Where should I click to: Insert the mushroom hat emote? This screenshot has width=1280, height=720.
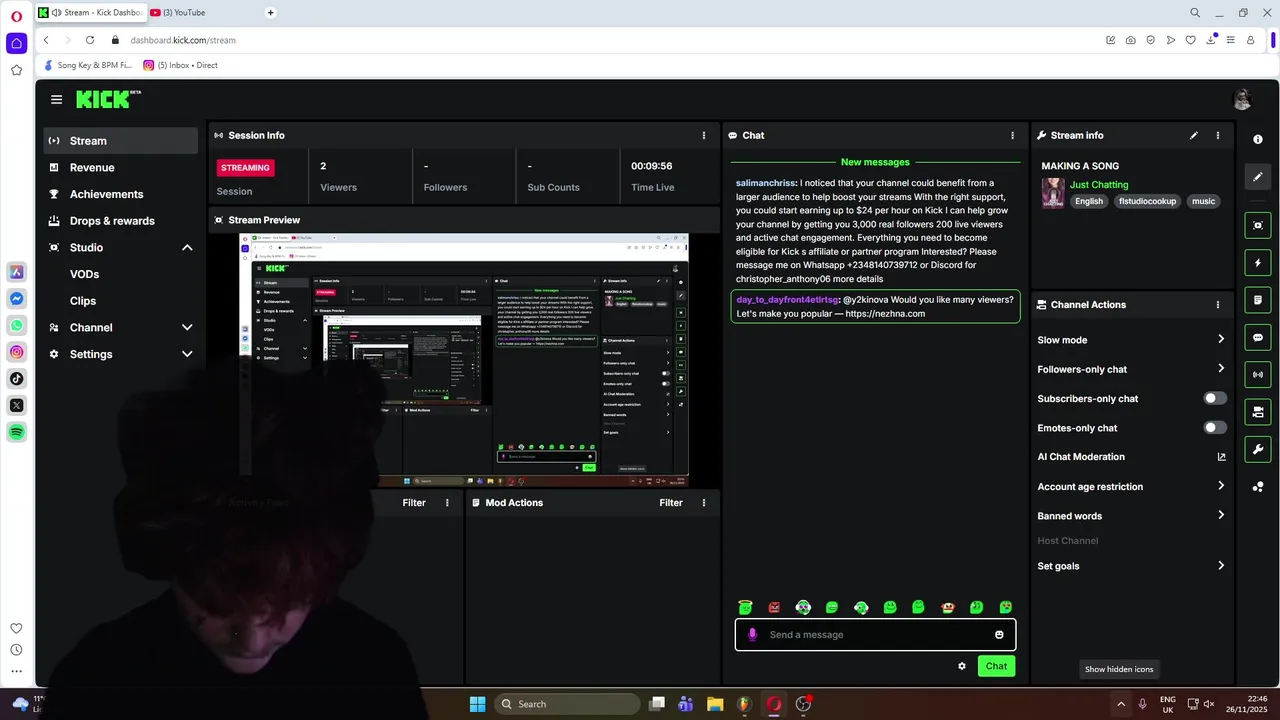tap(948, 607)
